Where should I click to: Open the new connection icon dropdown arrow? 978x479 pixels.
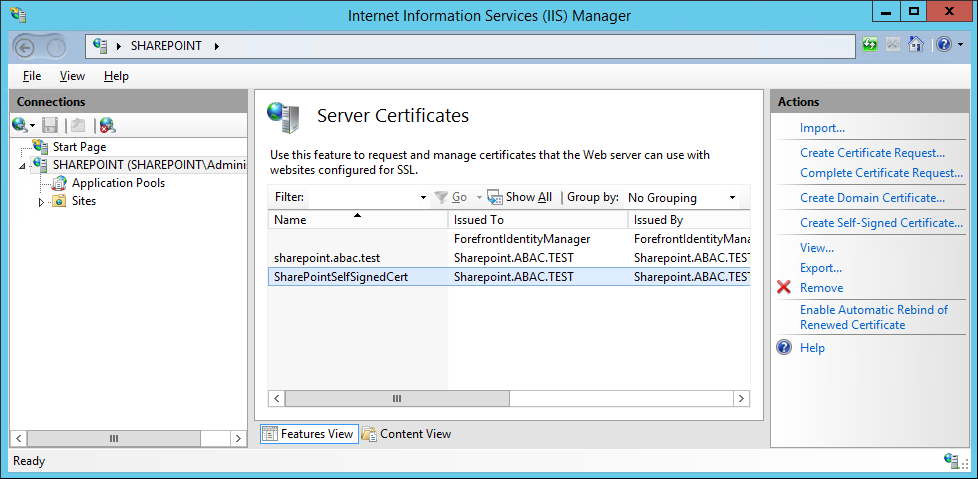(x=32, y=127)
